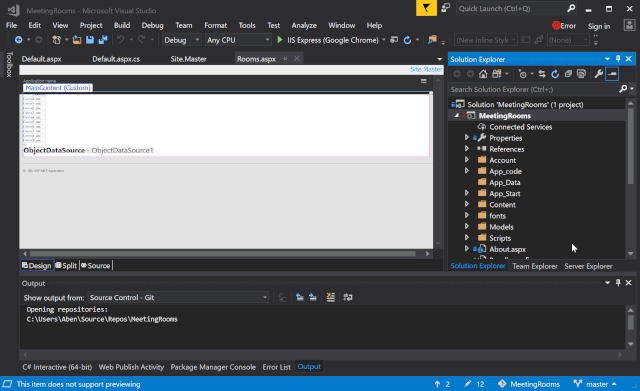
Task: Click the Solution Explorer views switch icon
Action: click(497, 74)
